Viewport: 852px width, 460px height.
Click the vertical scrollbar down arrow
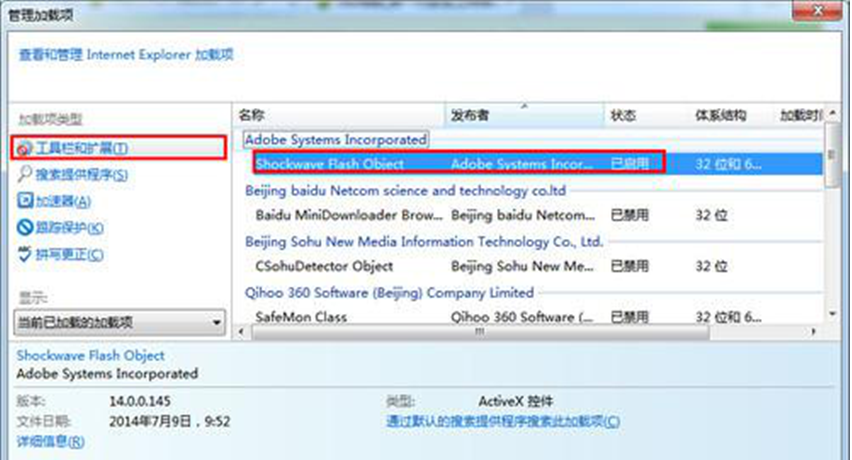click(x=832, y=315)
